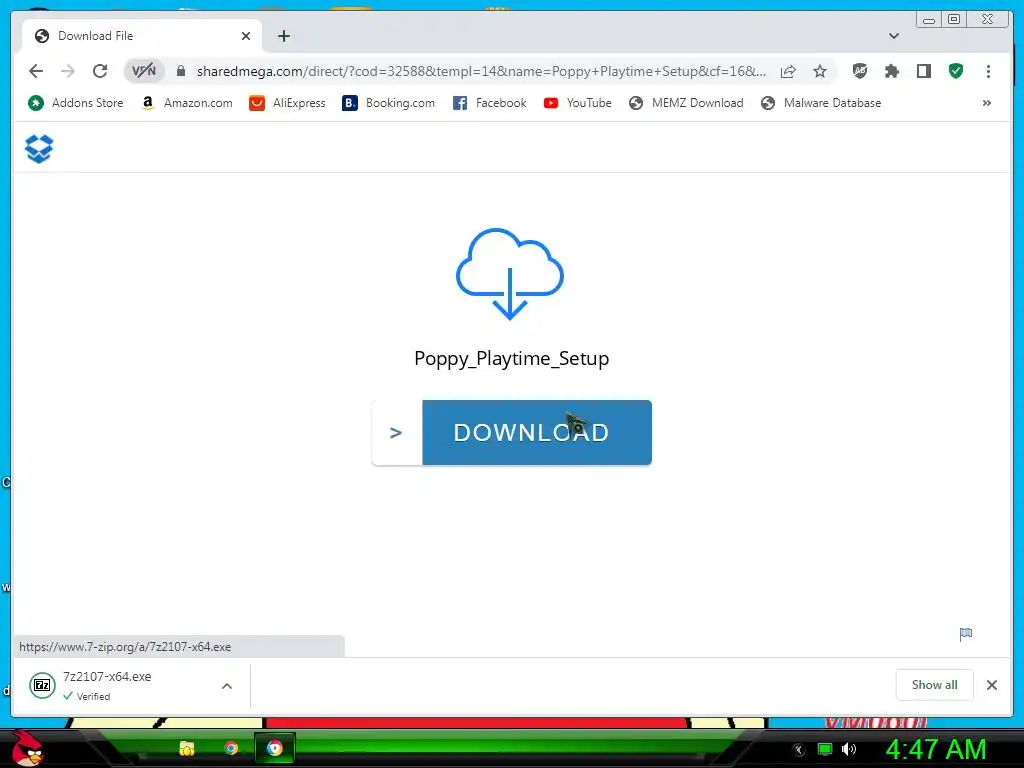Reload the current page
Screen dimensions: 1024x768
tap(100, 71)
